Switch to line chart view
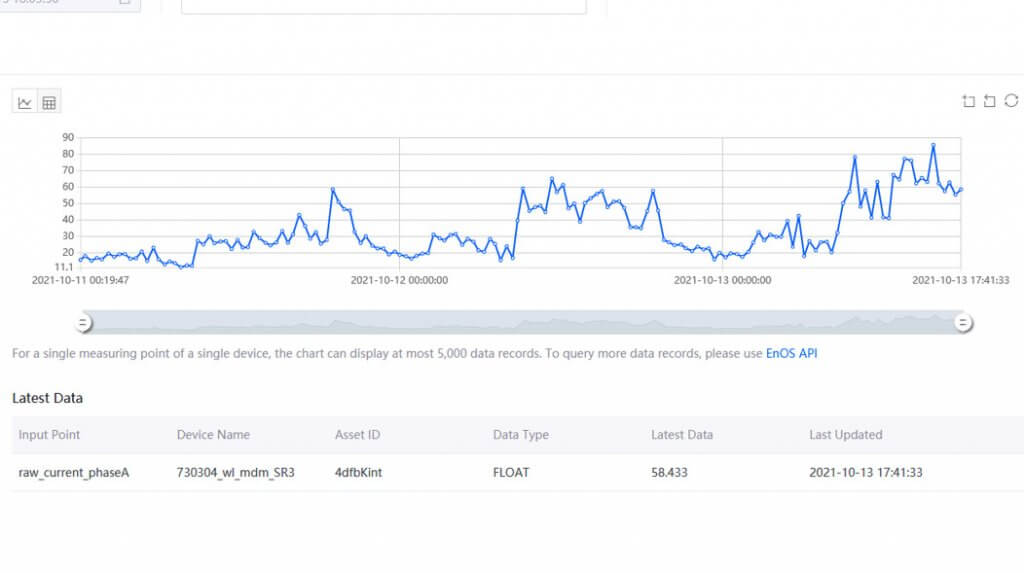 point(25,102)
